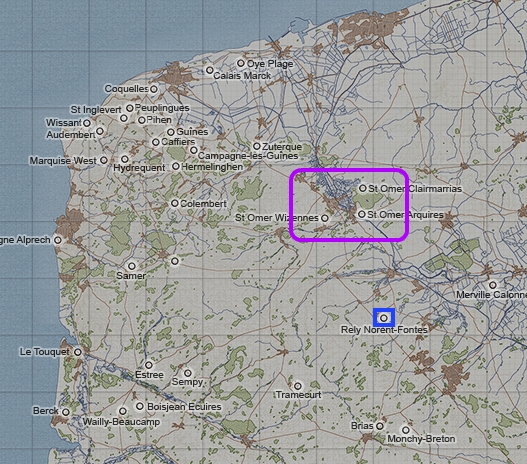Pick the Colembert airfield marker
This screenshot has height=464, width=527.
174,203
